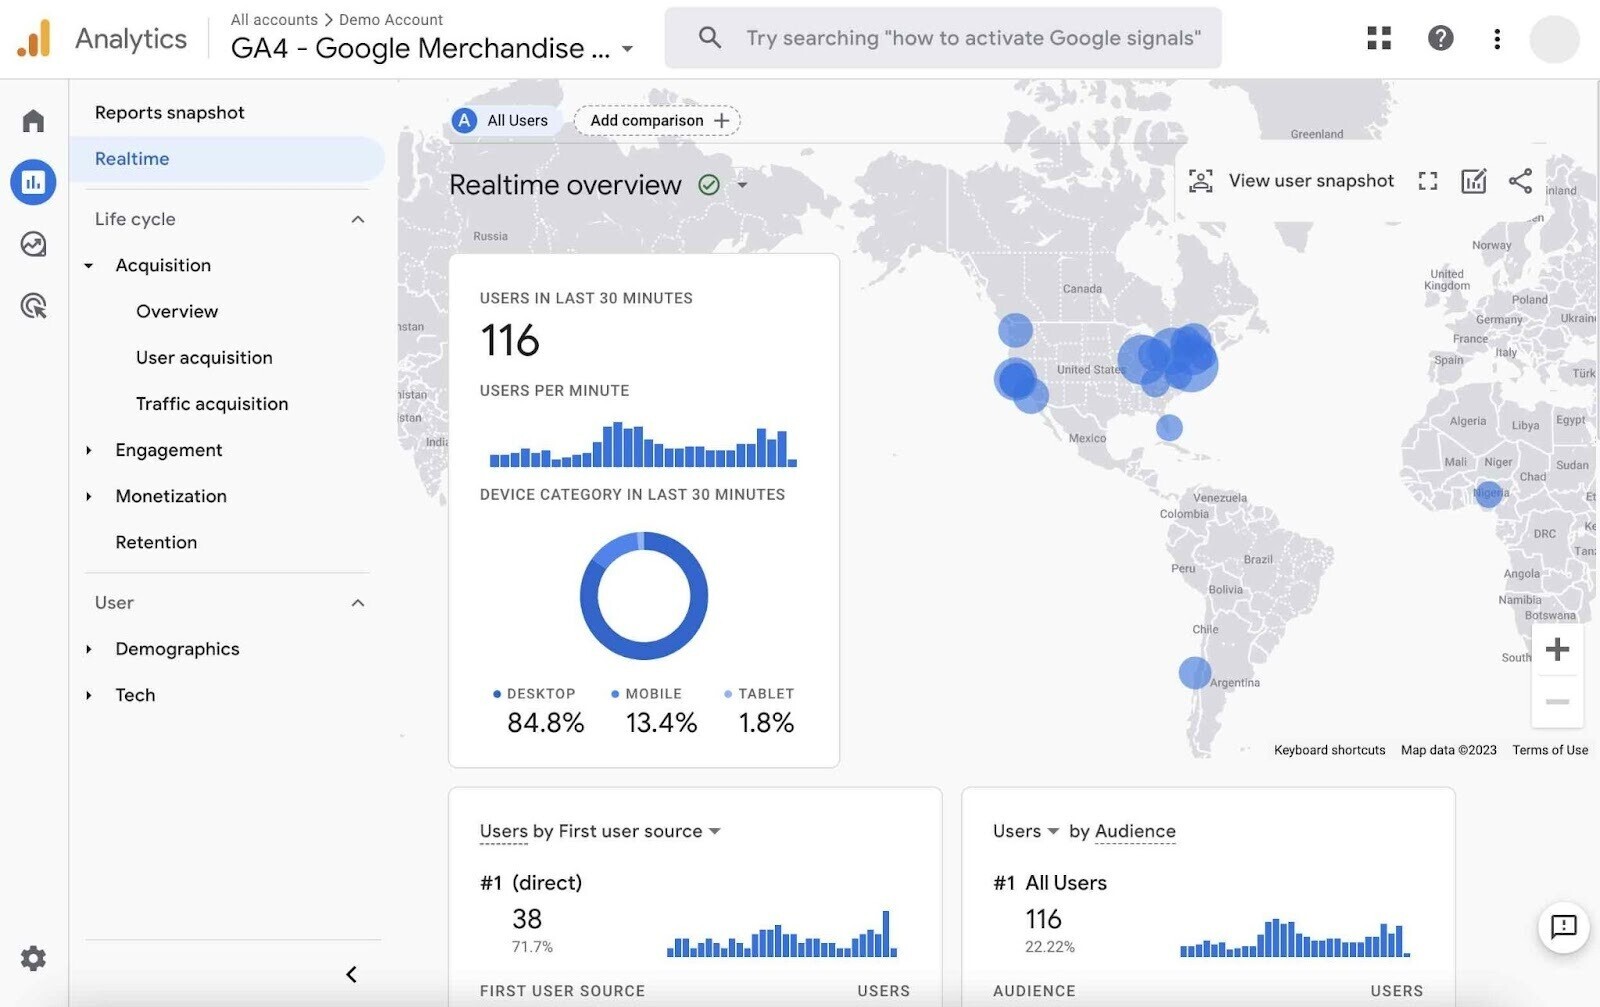
Task: Click the fullscreen expand icon
Action: 1428,181
